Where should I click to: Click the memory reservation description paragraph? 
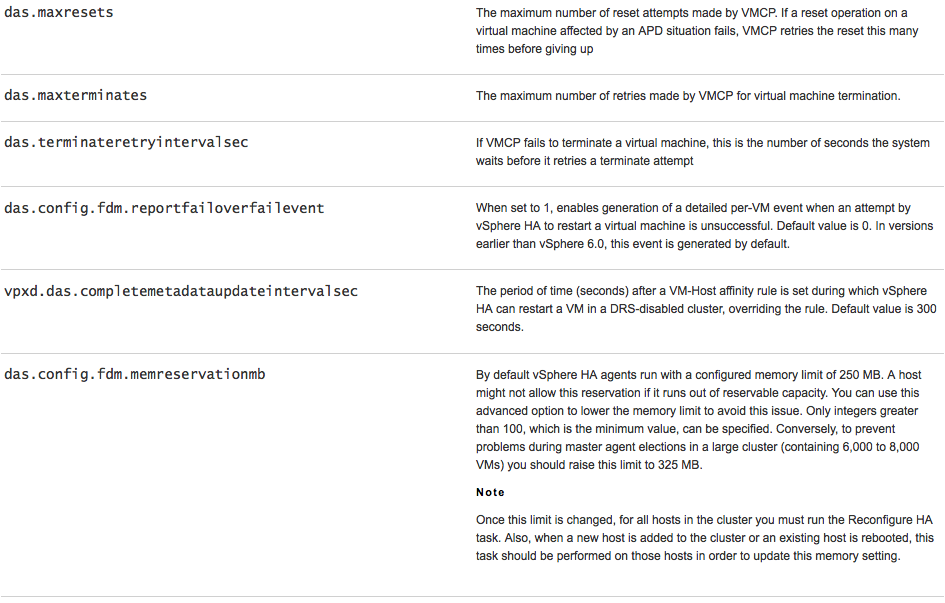click(x=697, y=420)
